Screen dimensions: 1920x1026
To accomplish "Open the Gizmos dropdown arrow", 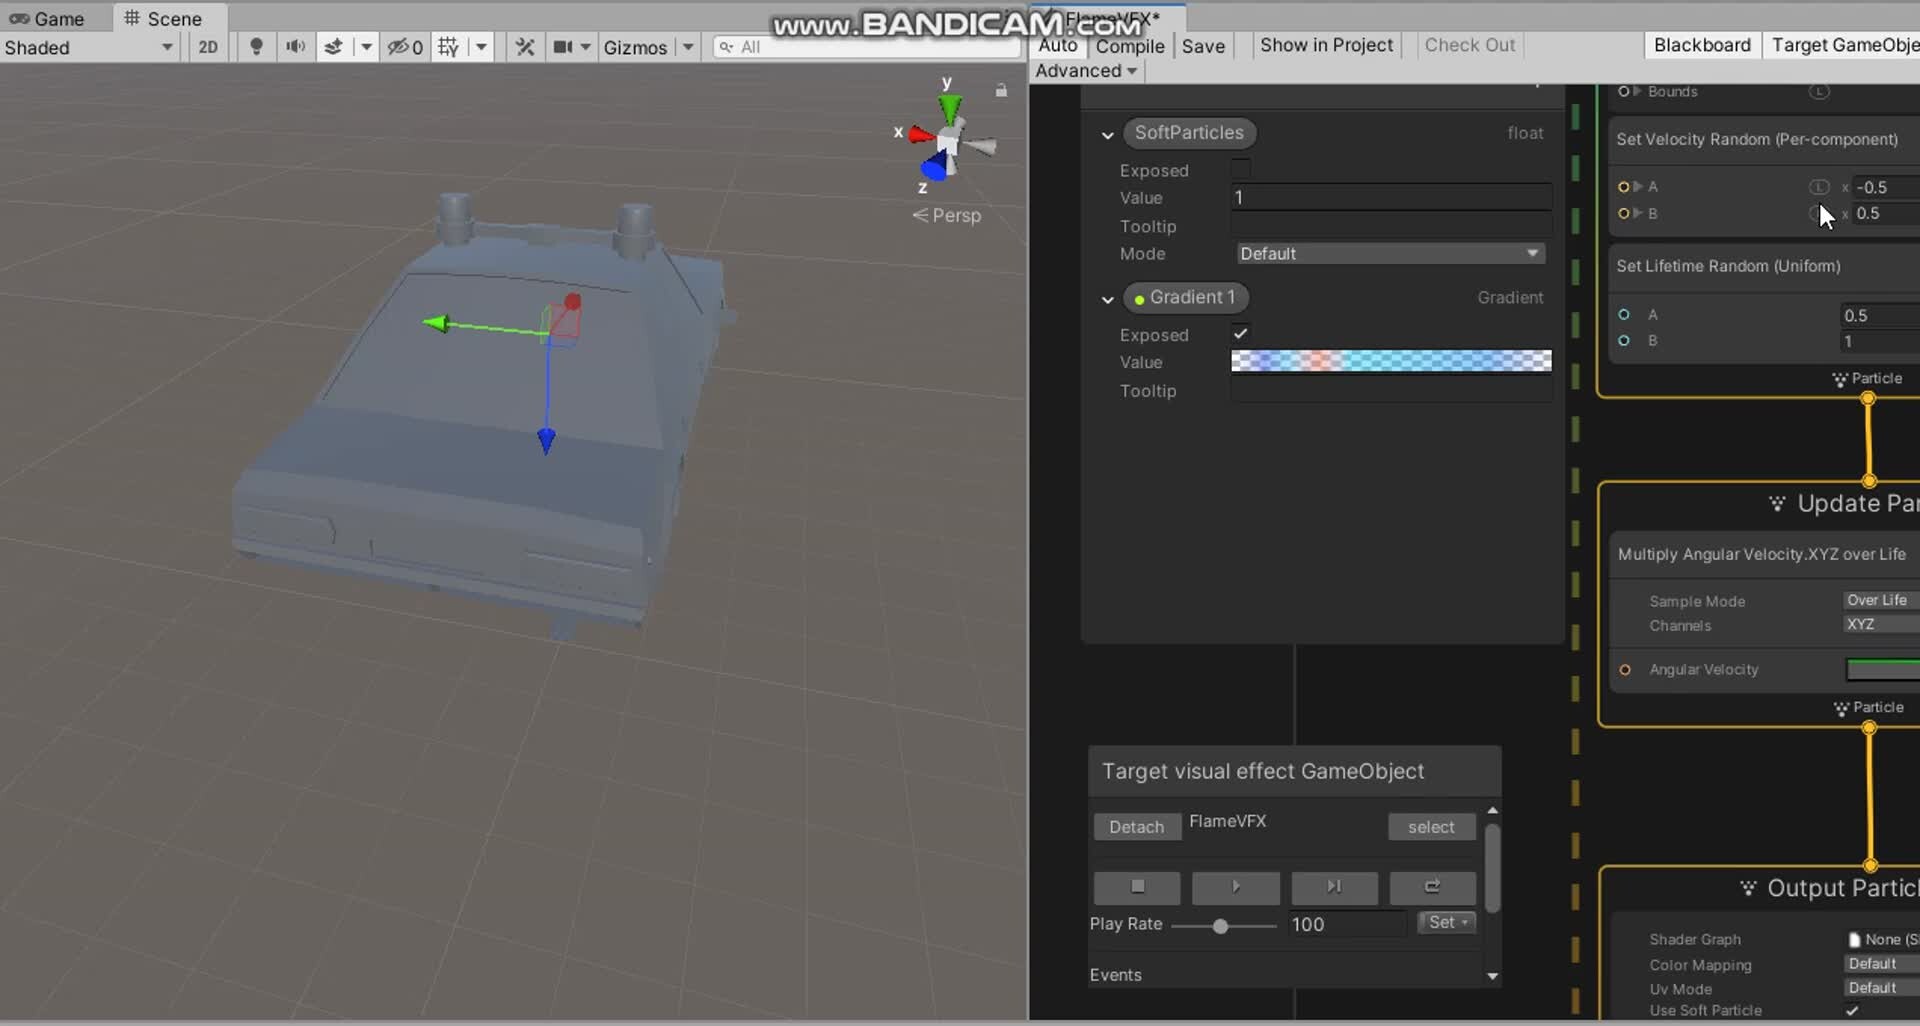I will click(x=688, y=47).
